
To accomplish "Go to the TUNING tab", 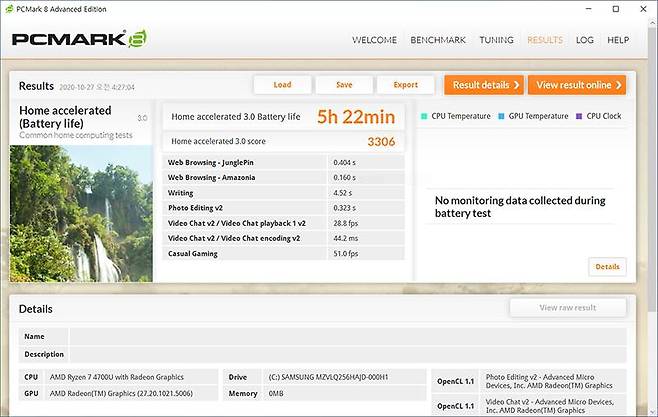I will (x=496, y=40).
